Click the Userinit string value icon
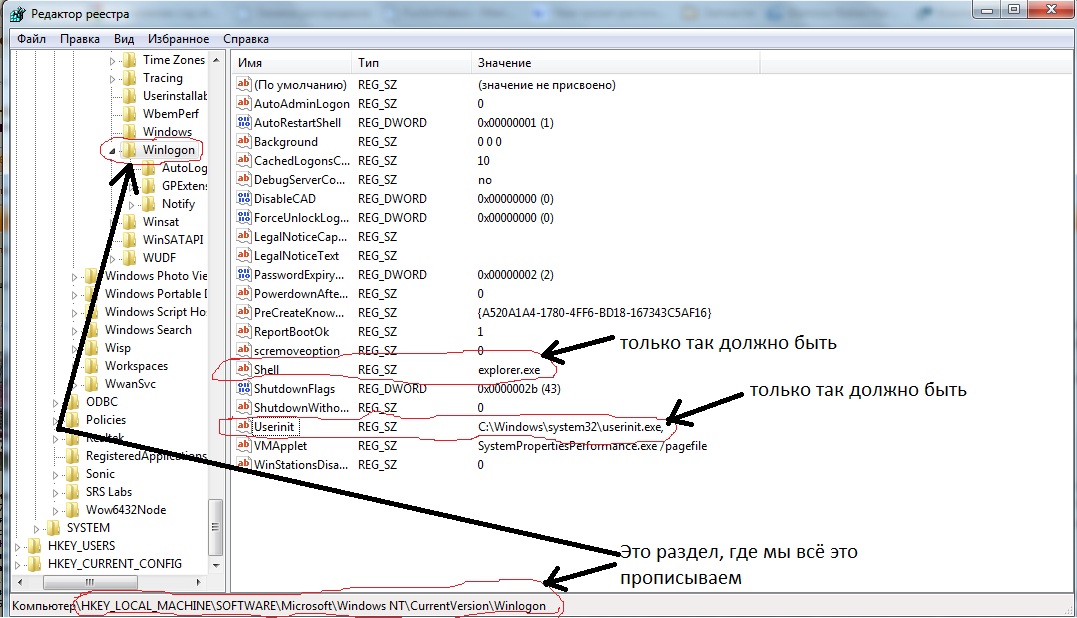This screenshot has height=618, width=1077. (243, 427)
